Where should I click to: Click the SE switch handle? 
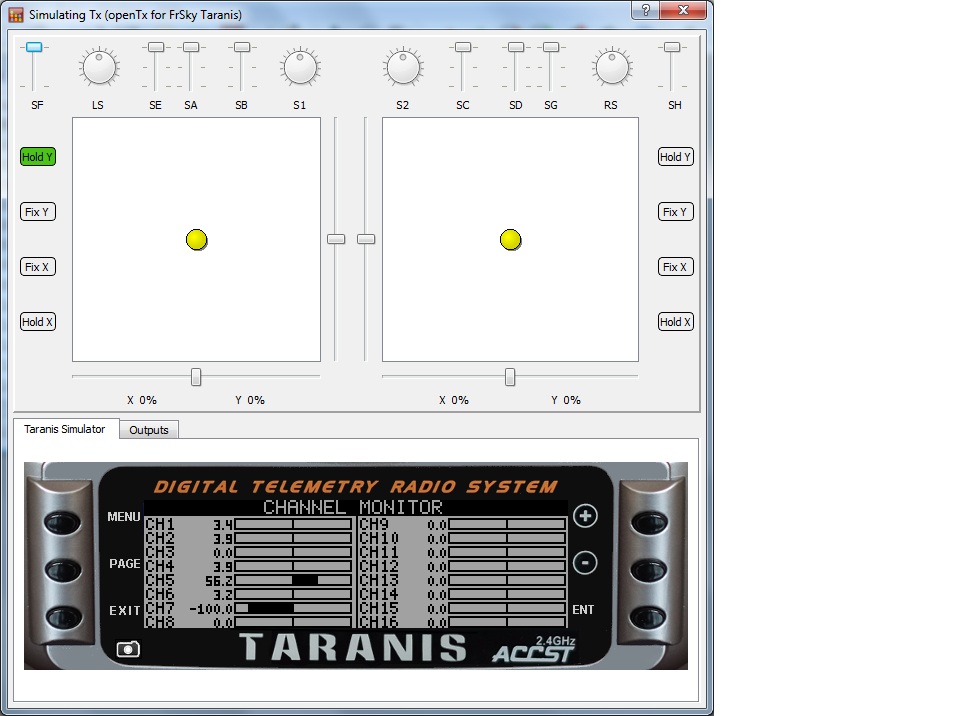[x=156, y=47]
